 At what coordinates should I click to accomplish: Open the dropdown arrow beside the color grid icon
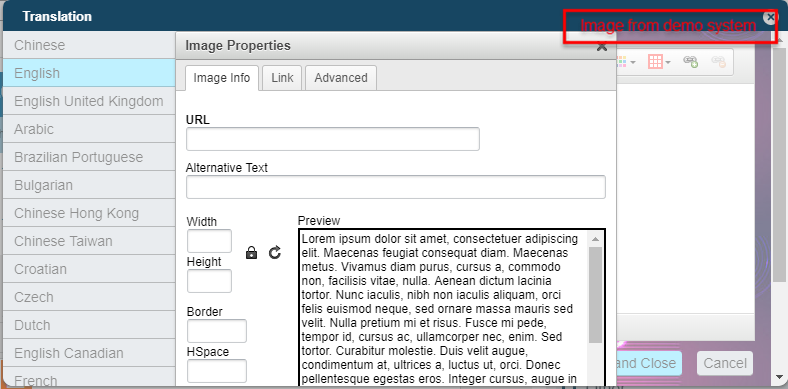tap(633, 62)
